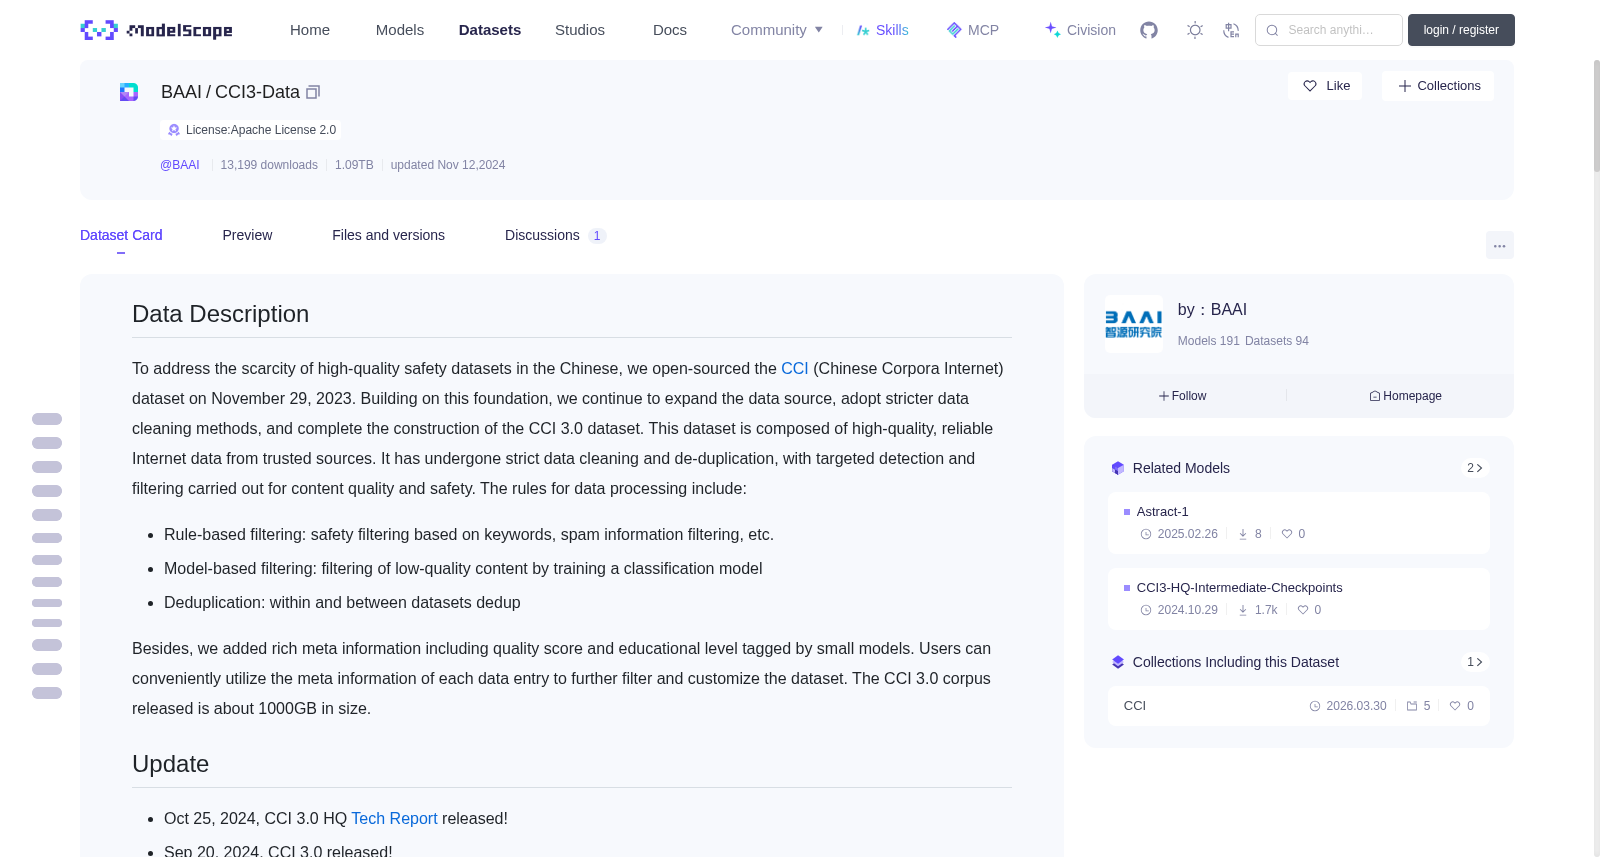The image size is (1600, 857).
Task: Open the Studios nav item
Action: coord(580,30)
